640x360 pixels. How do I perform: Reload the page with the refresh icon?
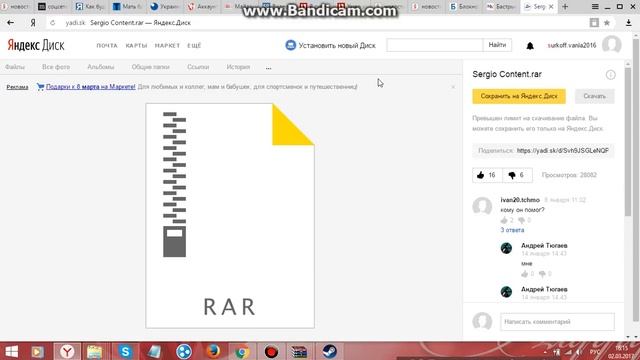[x=52, y=23]
